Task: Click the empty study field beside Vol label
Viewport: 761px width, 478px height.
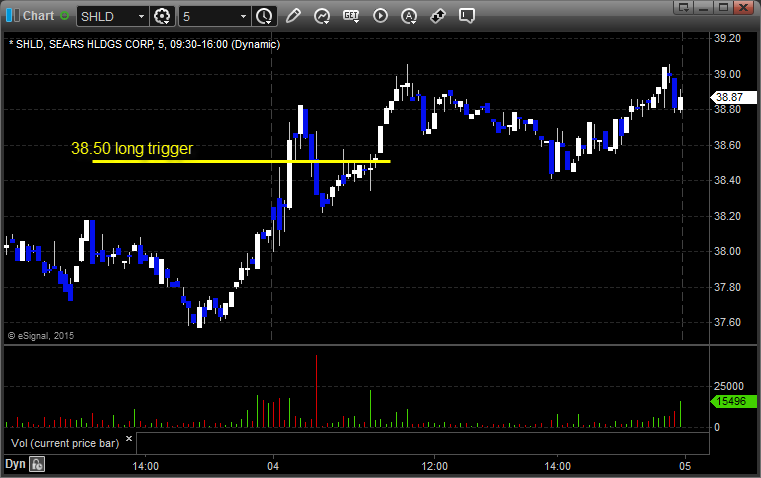Action: pos(422,443)
